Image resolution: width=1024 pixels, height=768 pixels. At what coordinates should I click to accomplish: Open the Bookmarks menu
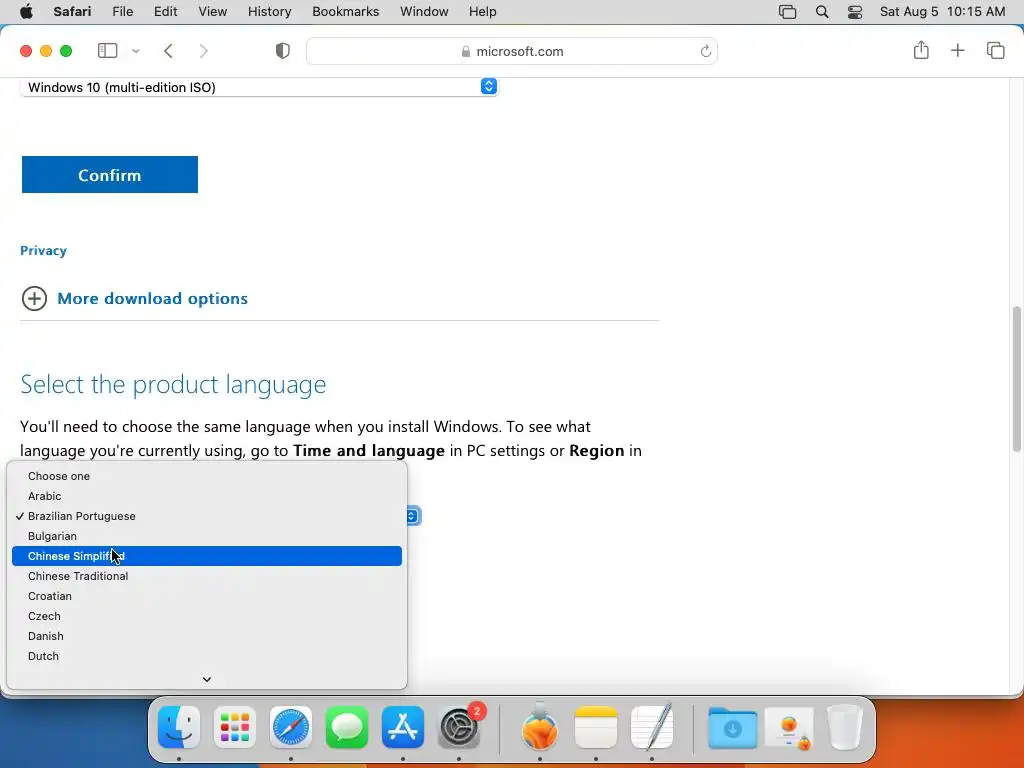pyautogui.click(x=345, y=12)
